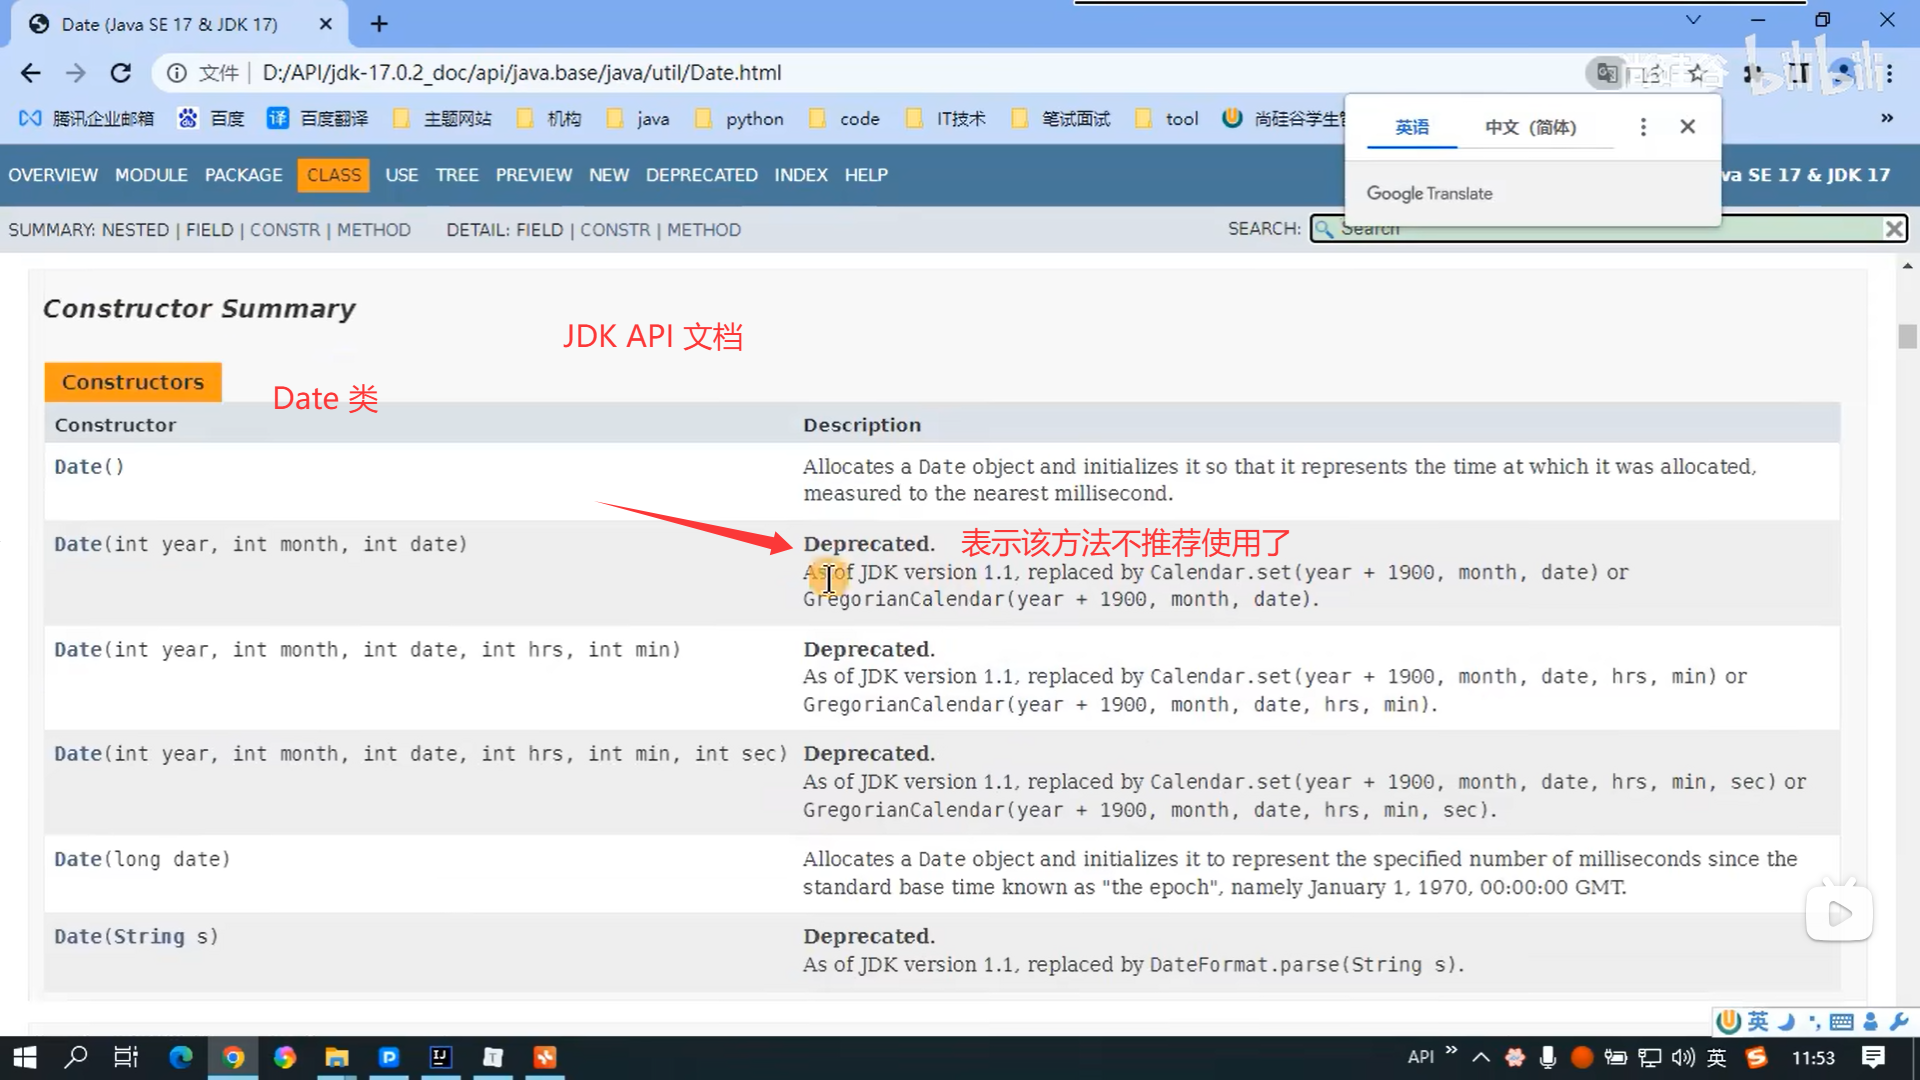Click the floating video play button

(x=1839, y=913)
